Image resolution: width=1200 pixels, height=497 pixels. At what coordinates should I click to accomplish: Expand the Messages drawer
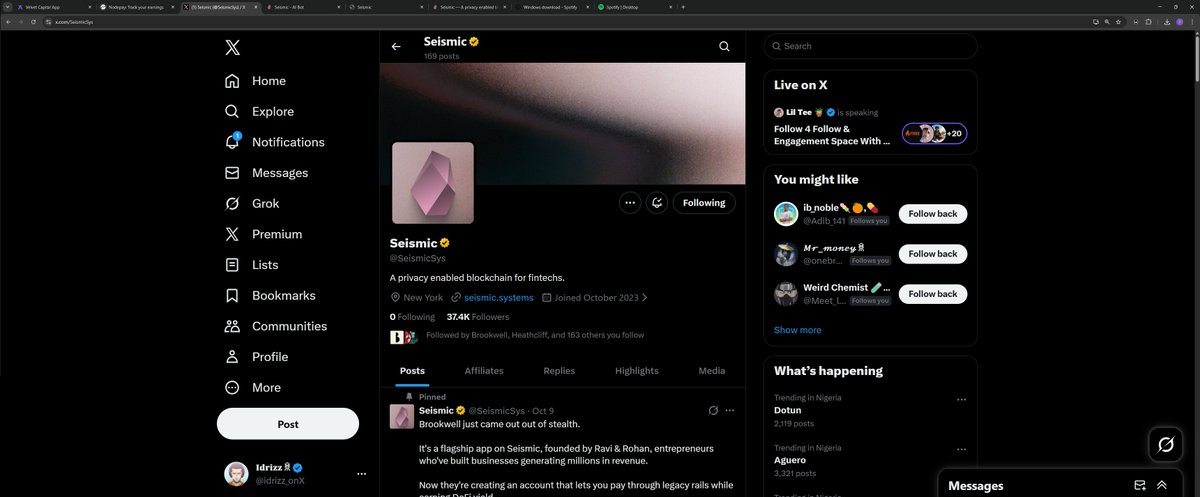(x=1162, y=485)
